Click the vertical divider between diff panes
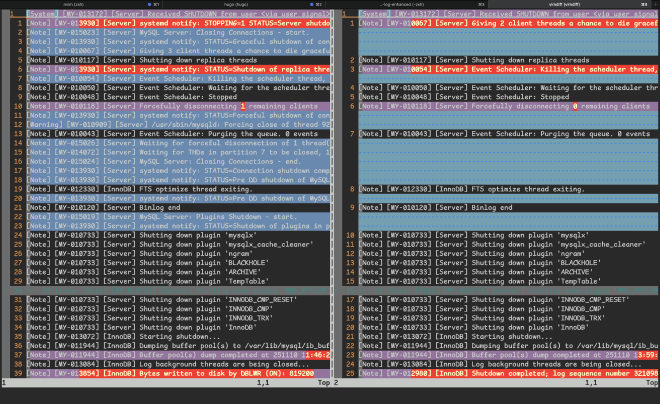 335,200
